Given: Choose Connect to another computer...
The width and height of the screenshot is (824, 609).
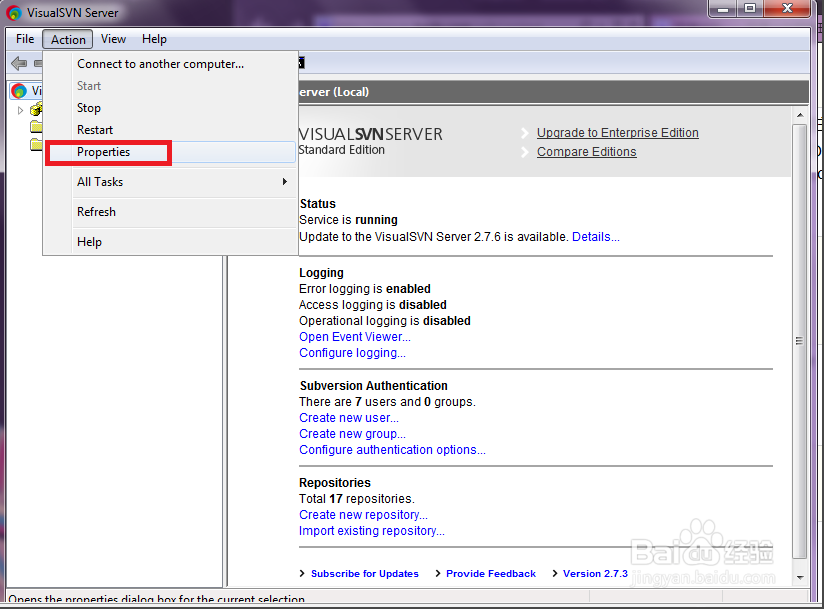Looking at the screenshot, I should (x=171, y=64).
